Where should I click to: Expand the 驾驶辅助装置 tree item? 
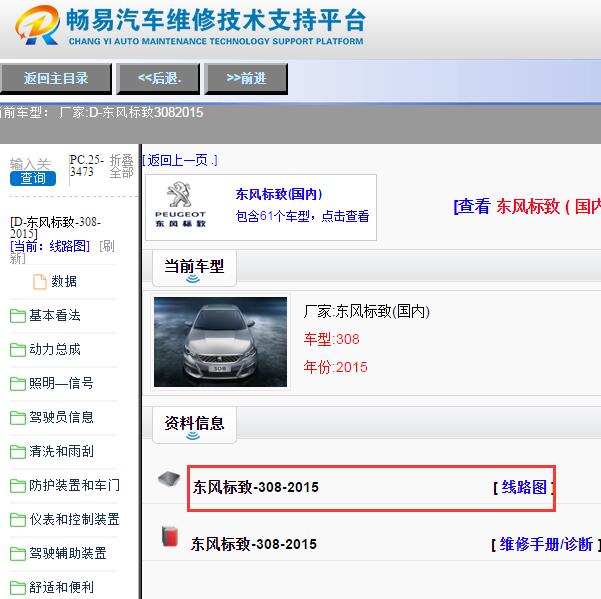coord(68,553)
